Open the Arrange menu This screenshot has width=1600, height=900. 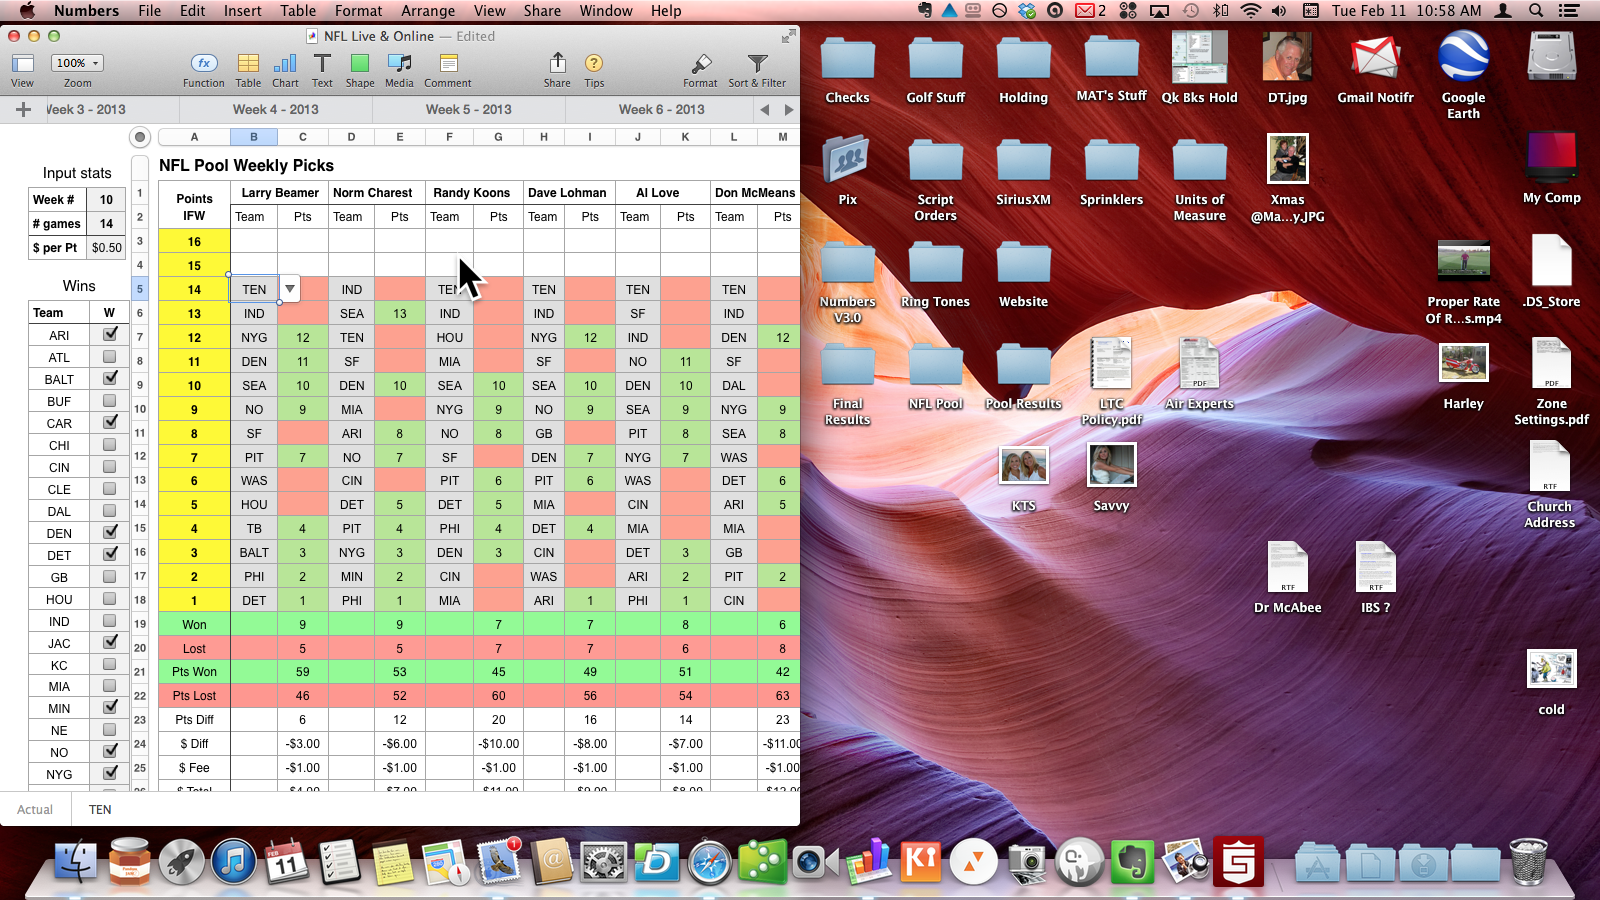point(428,11)
